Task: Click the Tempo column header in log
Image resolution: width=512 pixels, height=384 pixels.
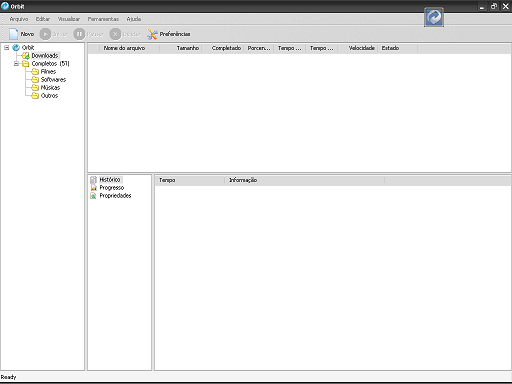Action: click(189, 180)
